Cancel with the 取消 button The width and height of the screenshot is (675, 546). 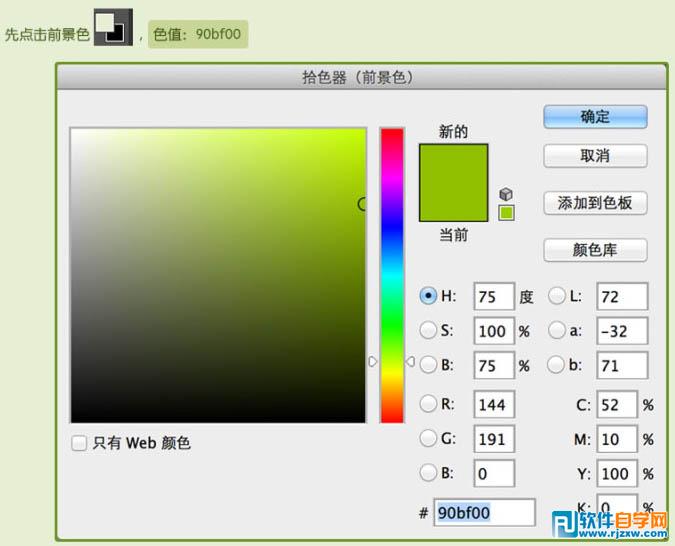pyautogui.click(x=595, y=155)
